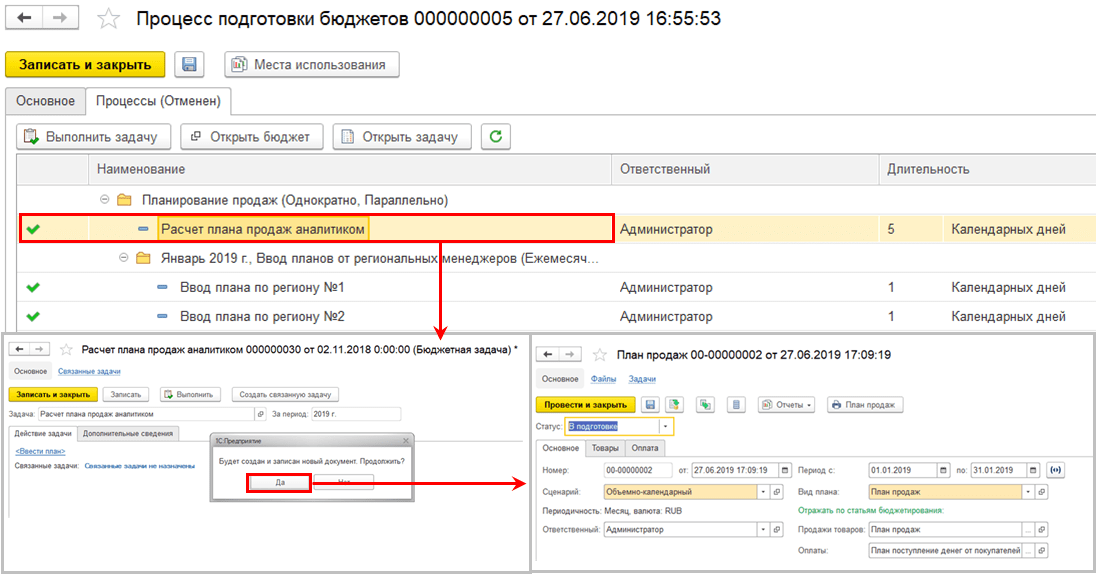Viewport: 1096px width, 574px height.
Task: Open the Продажи товаров budget item with its icon
Action: (x=1041, y=529)
